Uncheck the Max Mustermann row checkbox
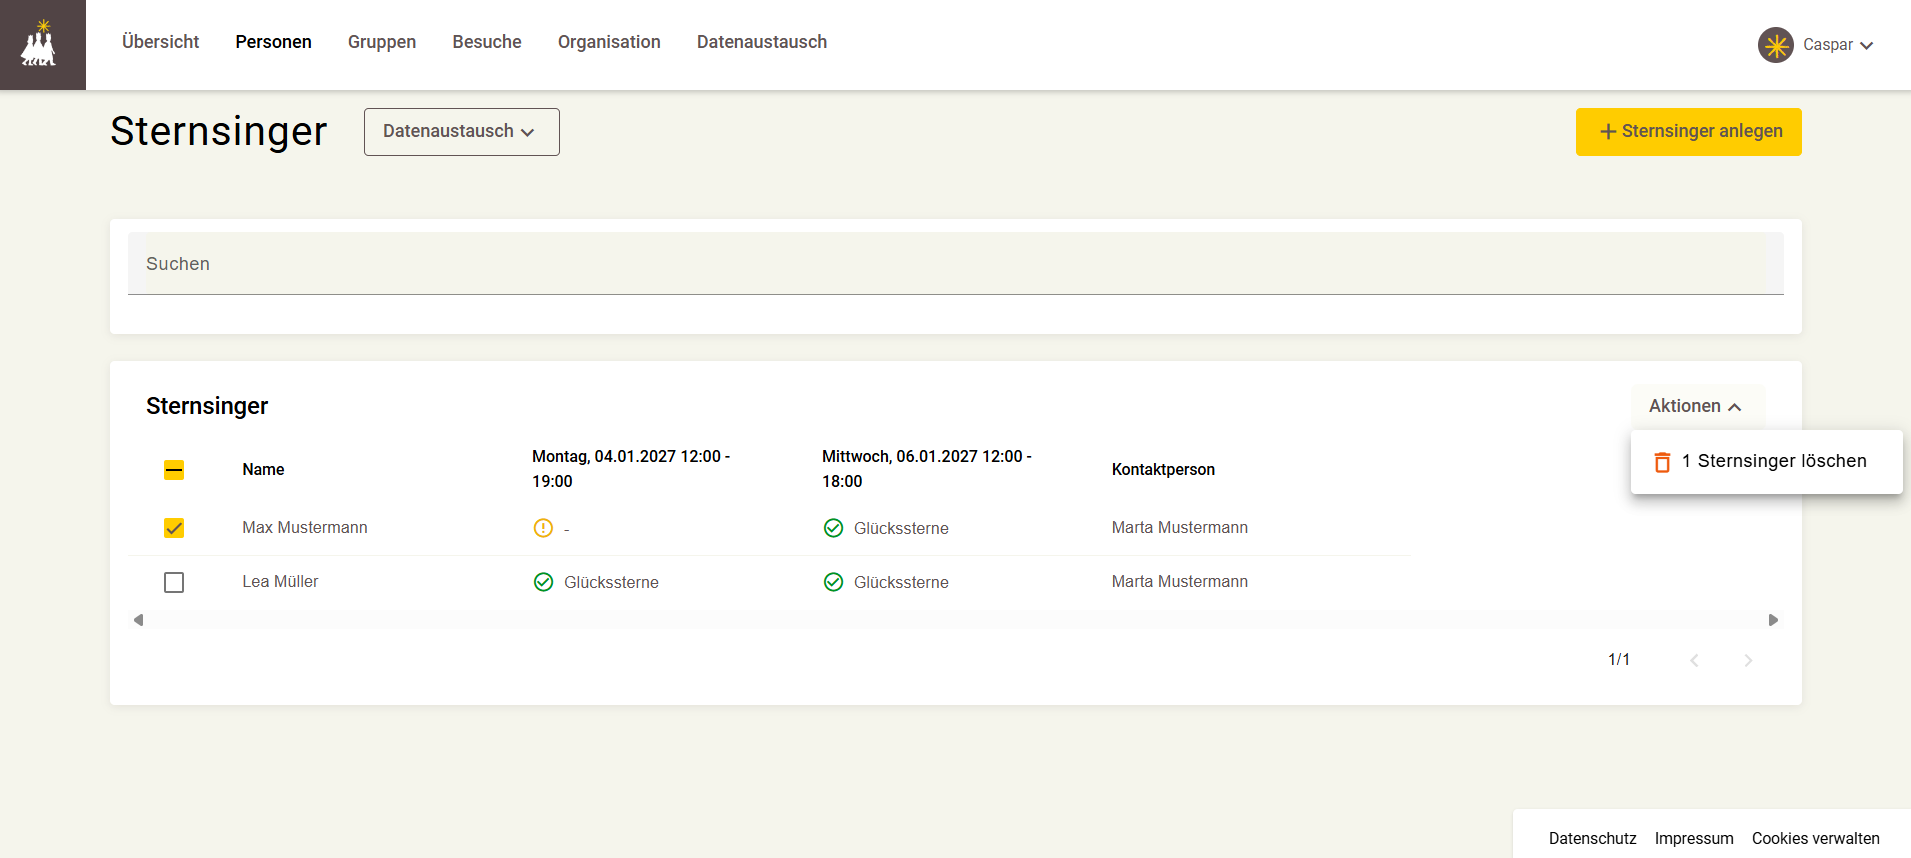 click(x=174, y=528)
